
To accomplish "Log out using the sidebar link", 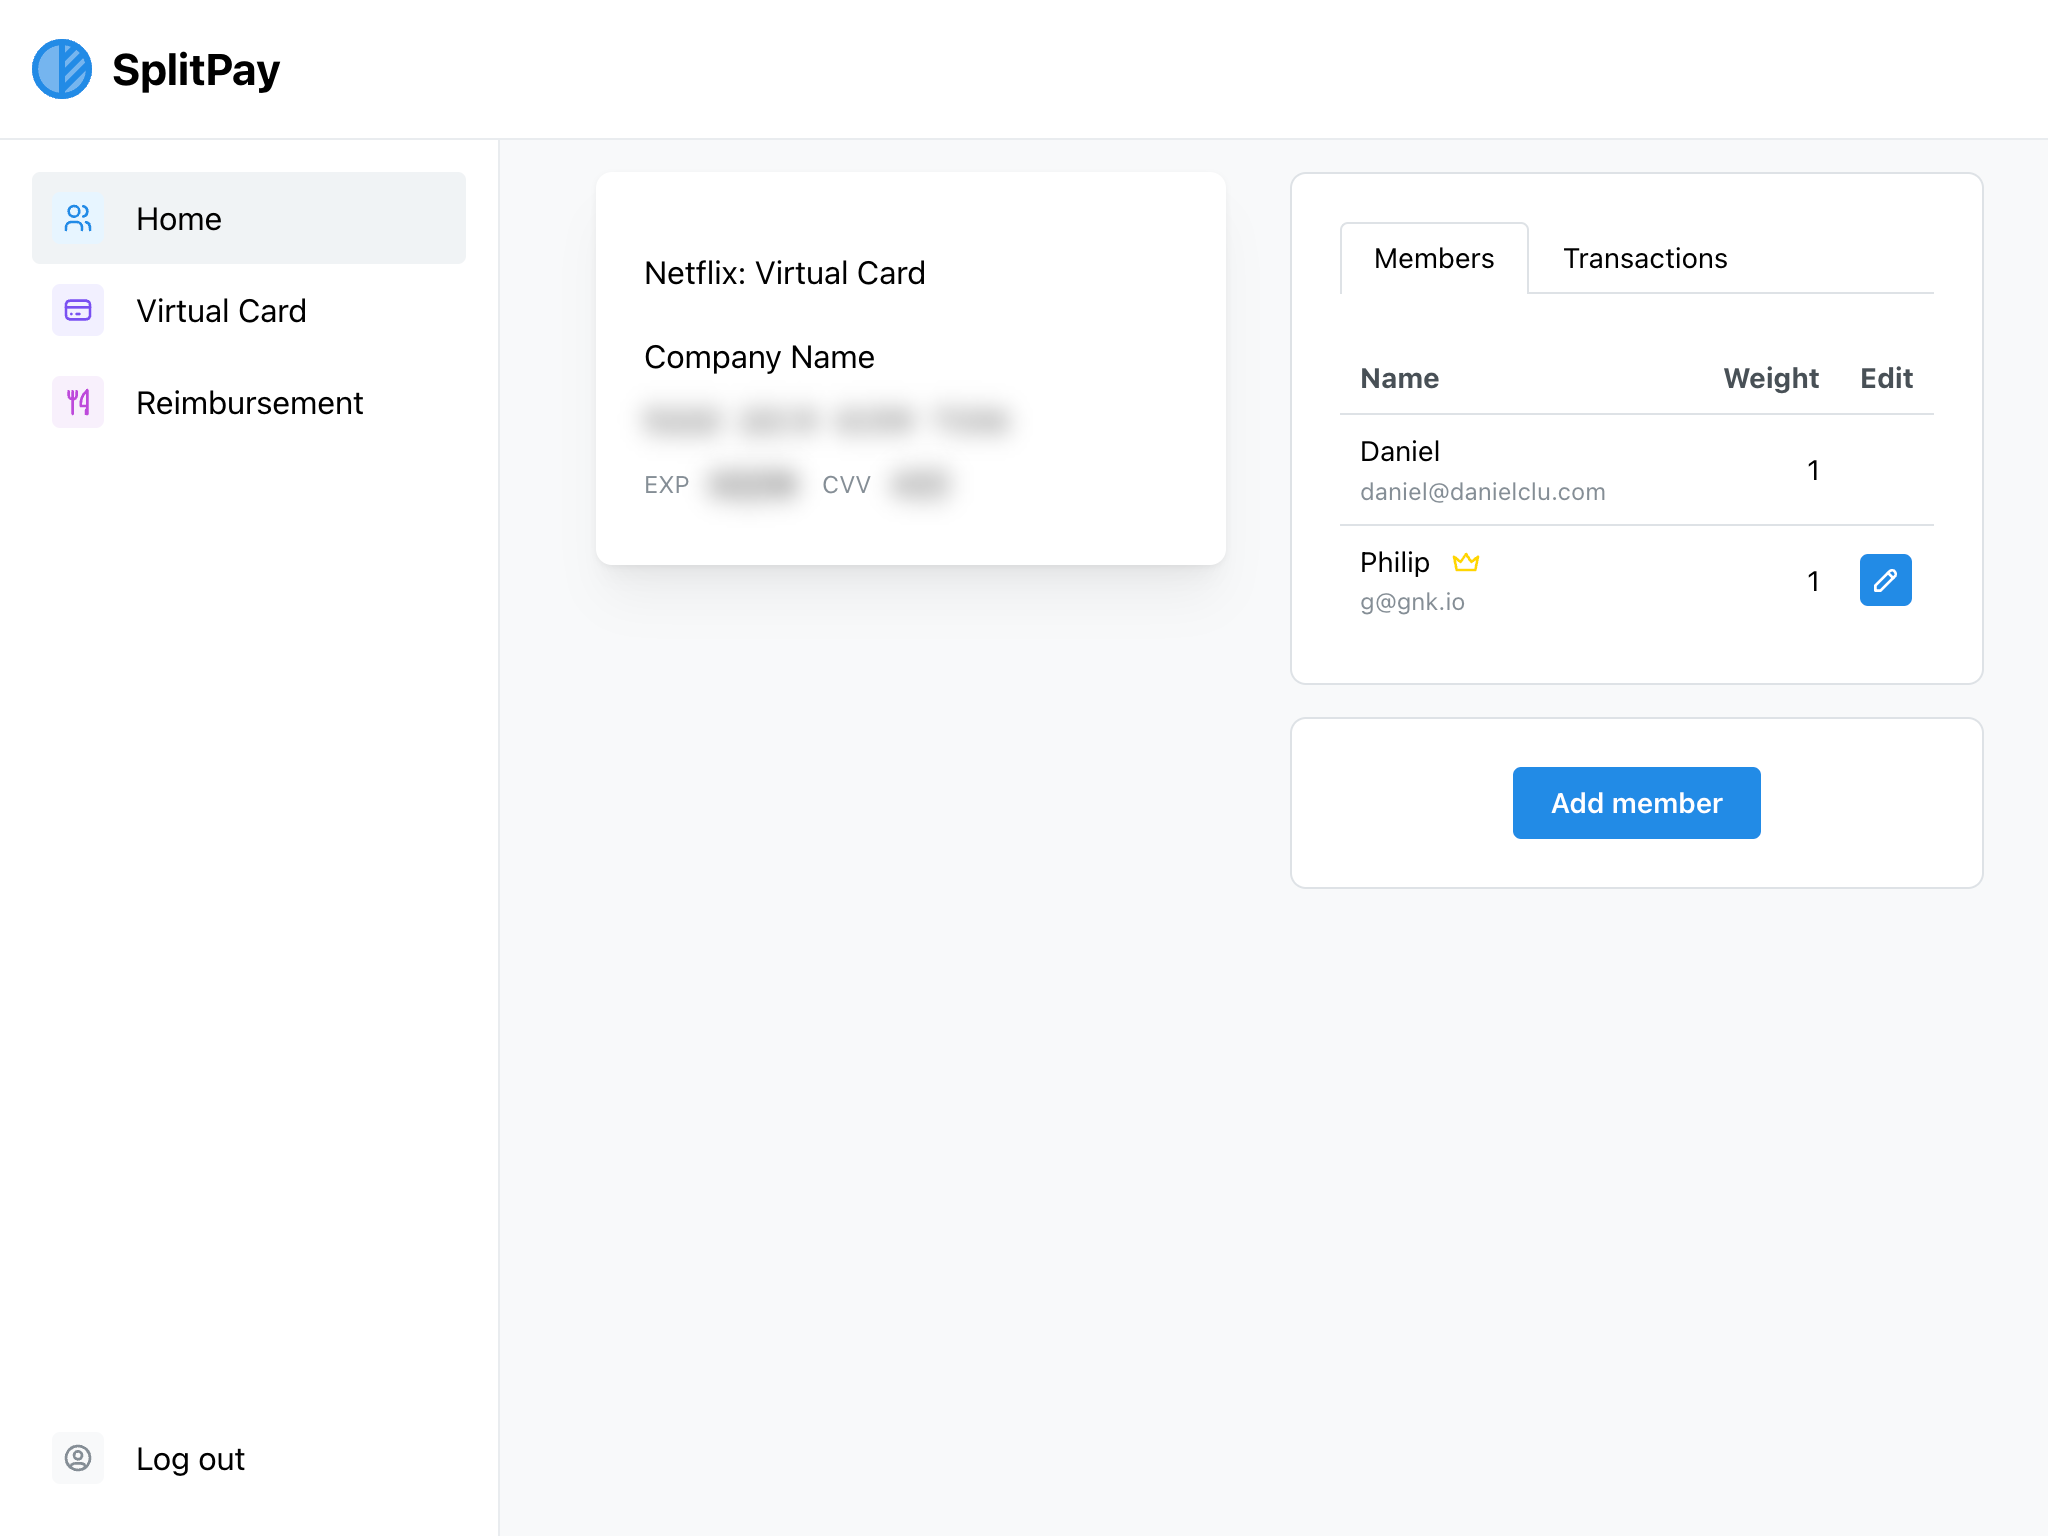I will (x=190, y=1459).
